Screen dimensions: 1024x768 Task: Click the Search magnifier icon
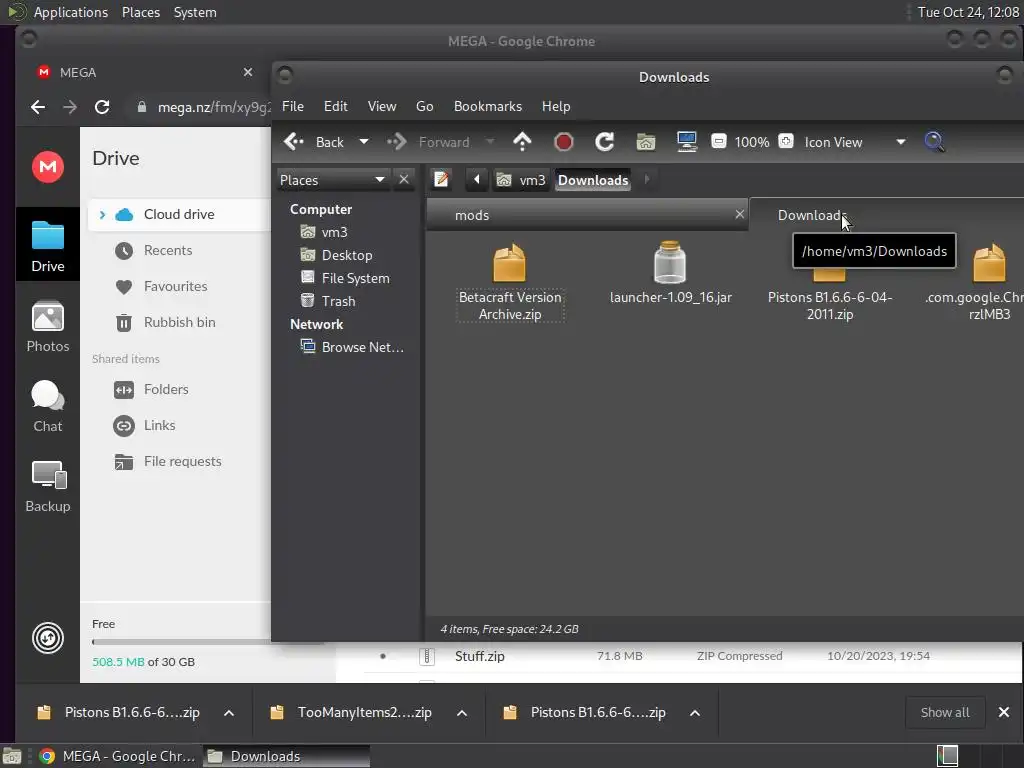click(935, 142)
